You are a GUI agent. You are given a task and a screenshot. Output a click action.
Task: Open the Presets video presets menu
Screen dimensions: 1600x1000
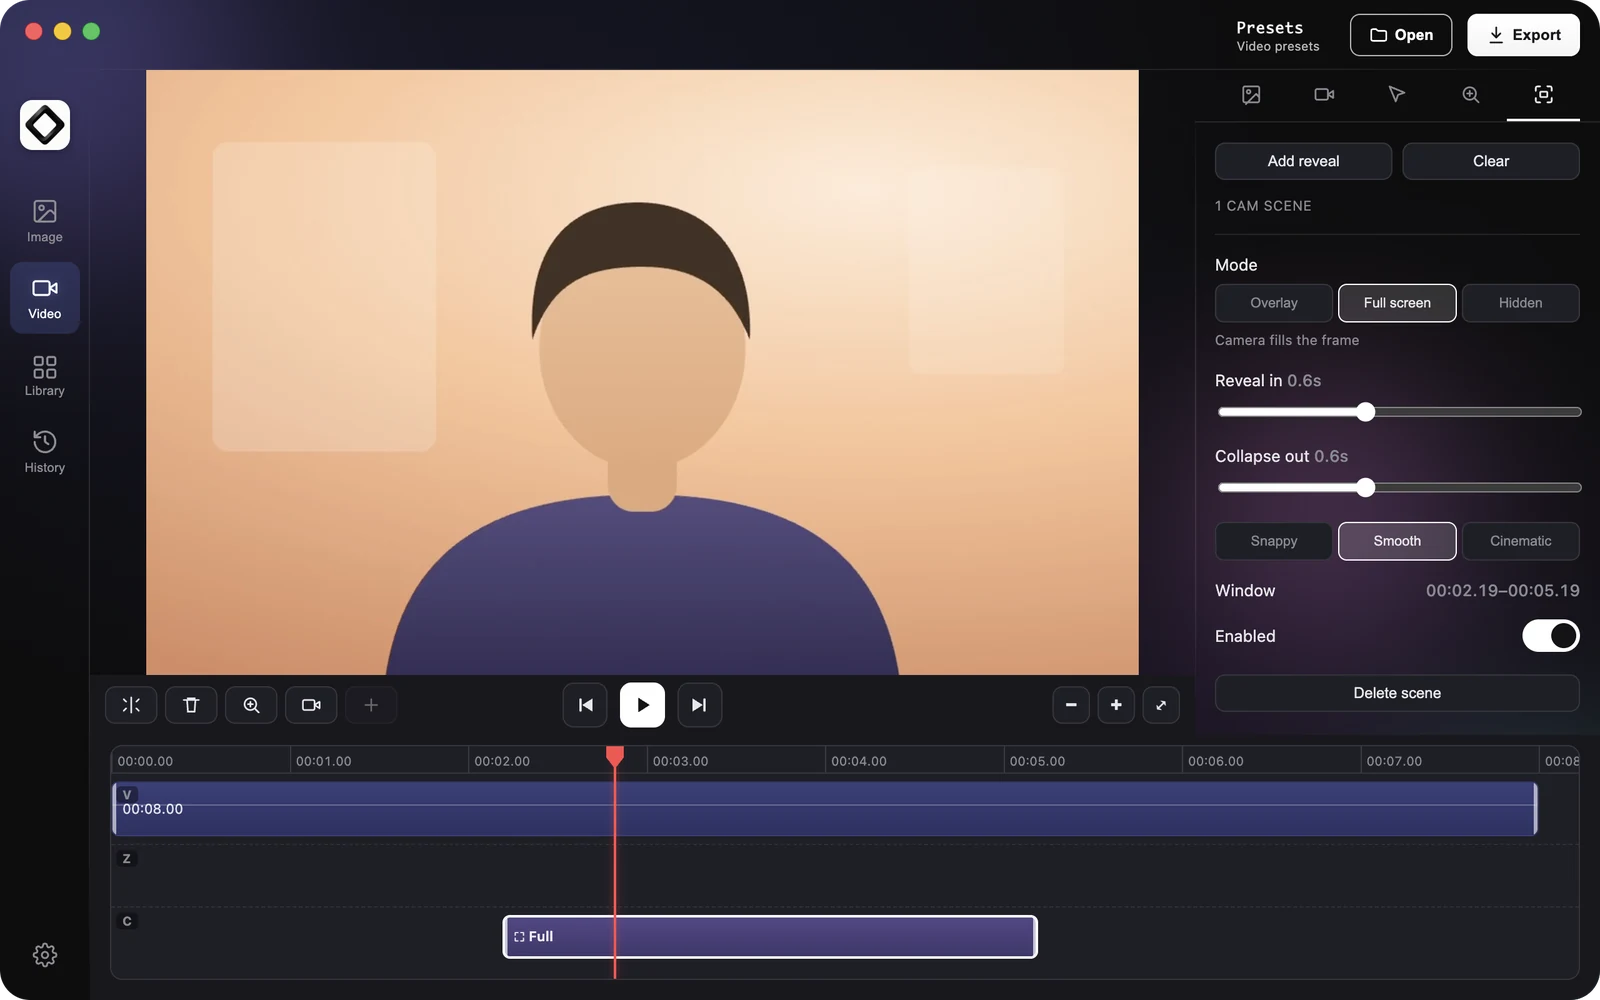coord(1277,35)
